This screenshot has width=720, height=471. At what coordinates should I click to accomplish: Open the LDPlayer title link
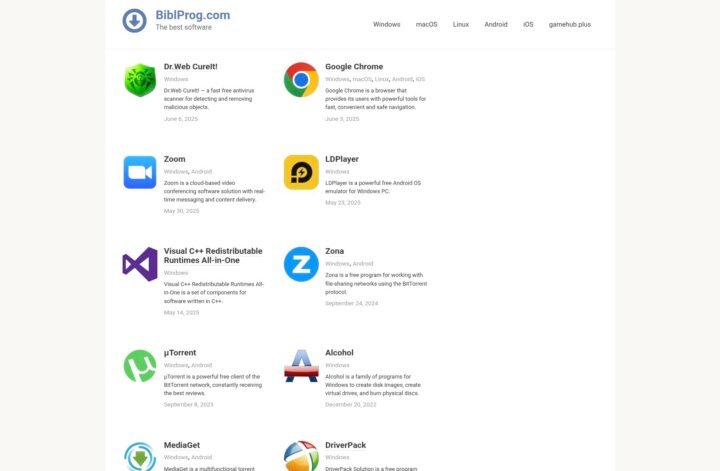click(x=342, y=159)
